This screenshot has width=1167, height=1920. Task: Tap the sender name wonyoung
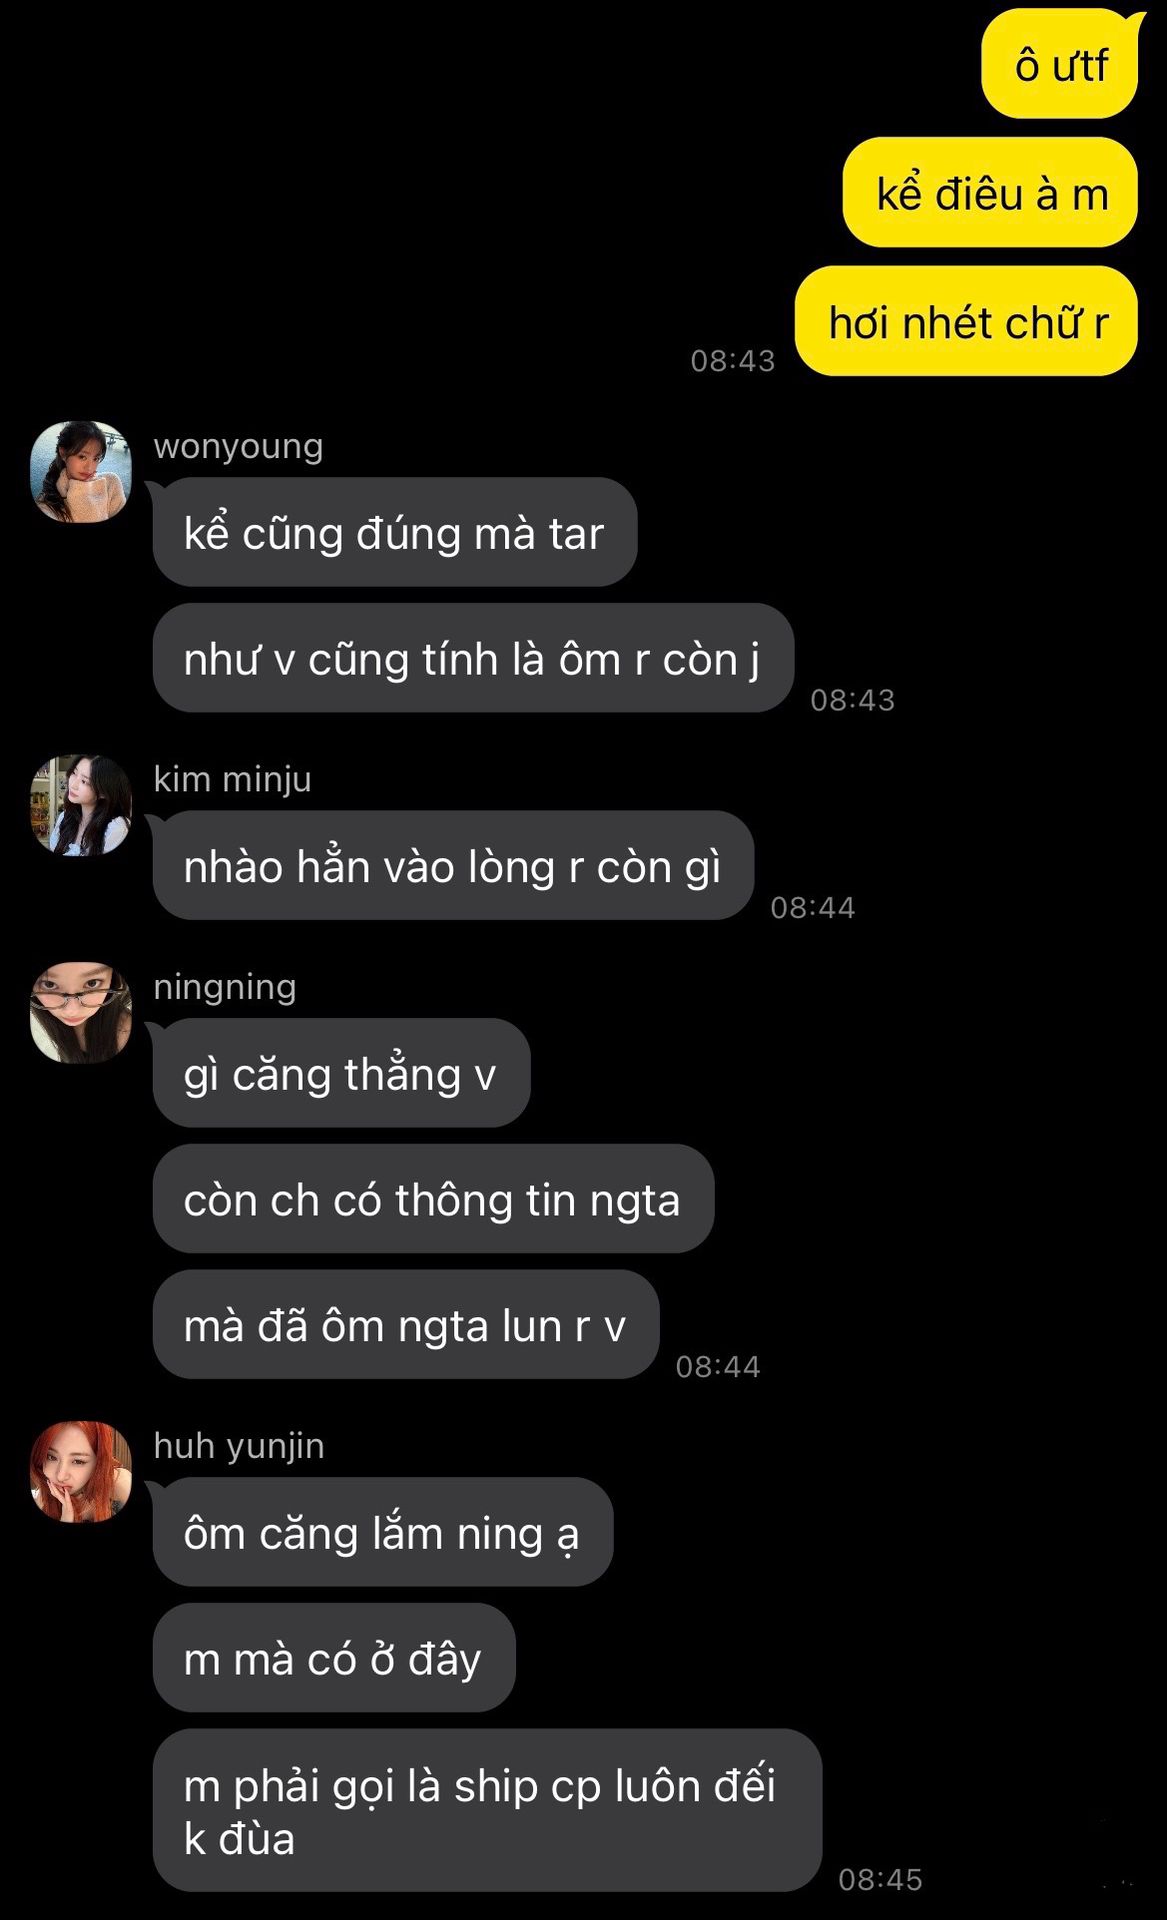pyautogui.click(x=238, y=446)
